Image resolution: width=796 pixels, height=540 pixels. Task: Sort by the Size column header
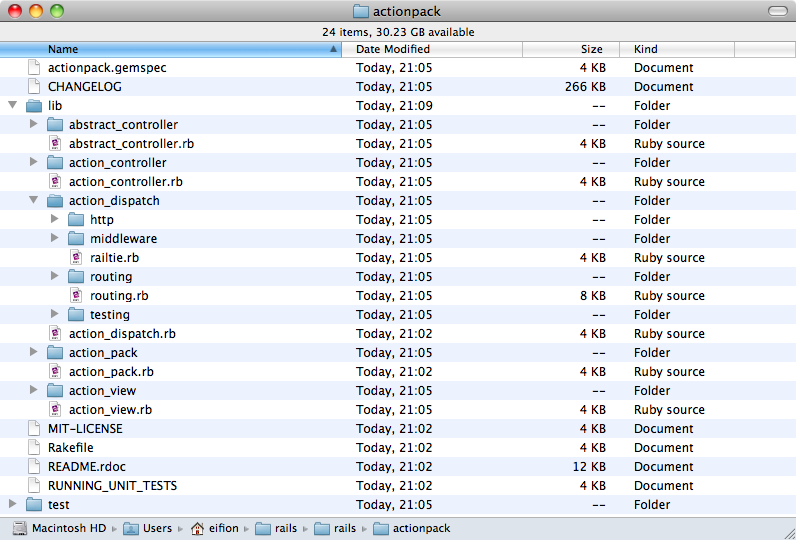[x=571, y=49]
